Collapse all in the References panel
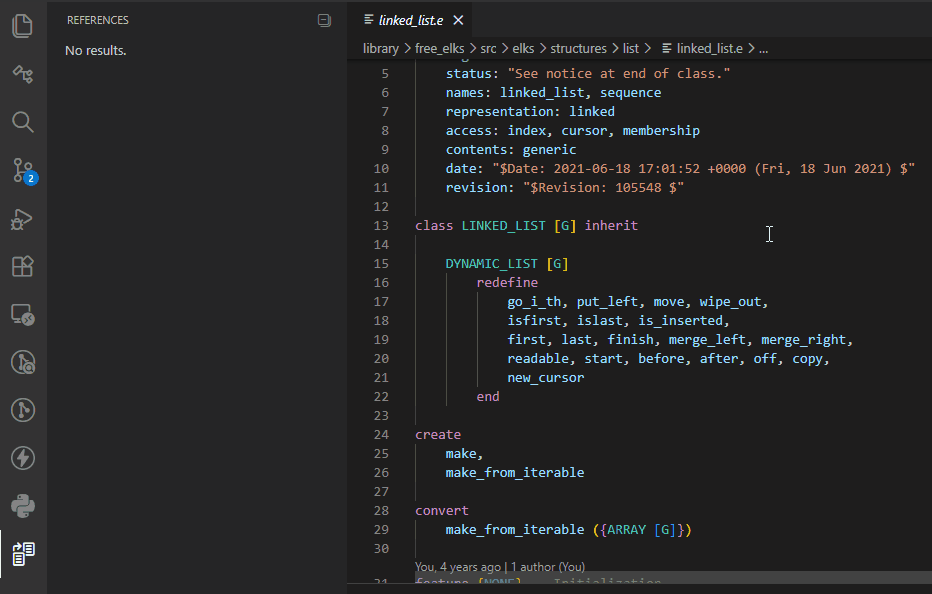This screenshot has width=932, height=594. (323, 20)
